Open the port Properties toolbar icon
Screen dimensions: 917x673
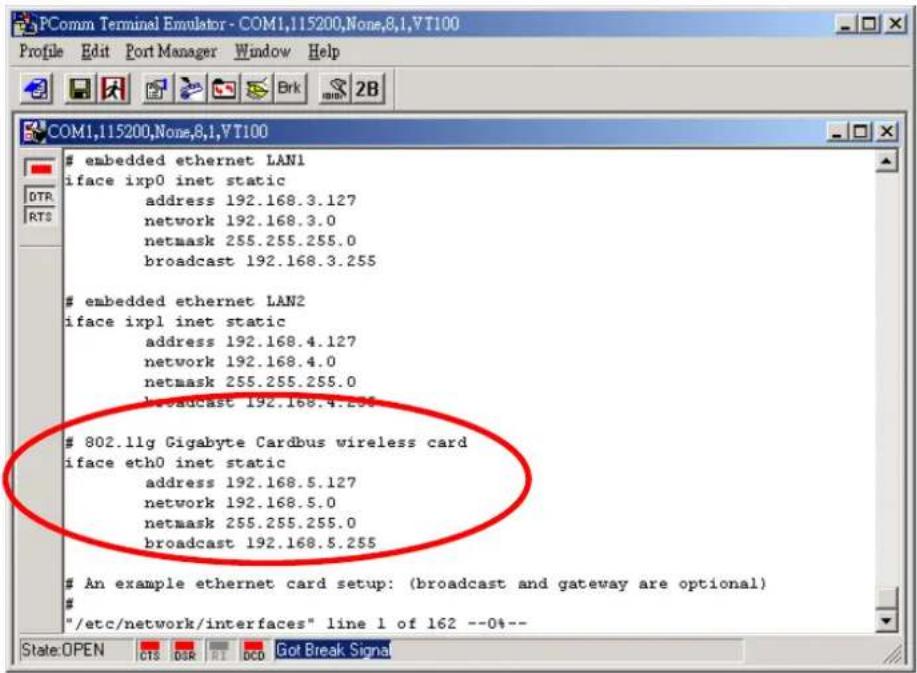(157, 89)
